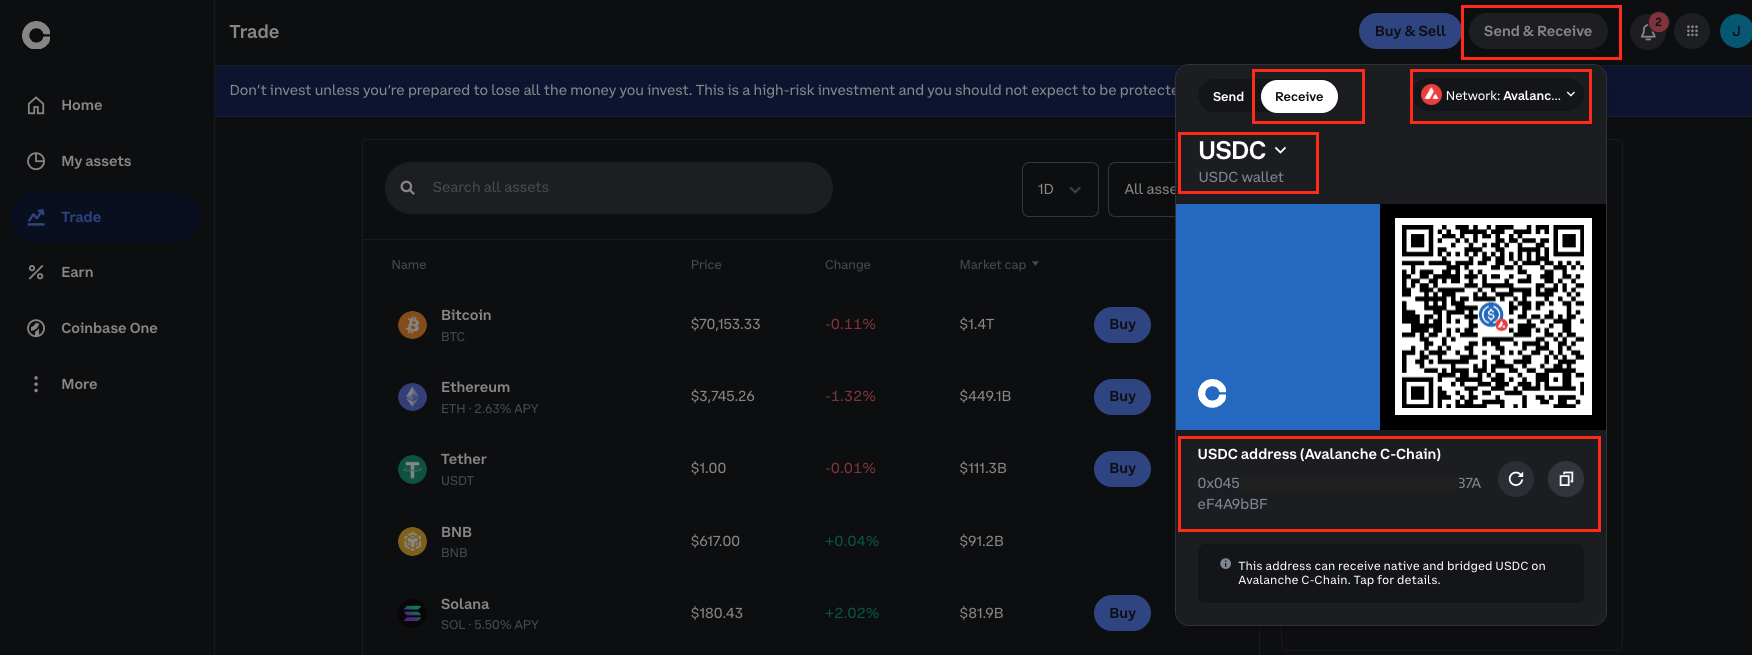The image size is (1752, 655).
Task: Click the Coinbase logo in sidebar
Action: coord(36,35)
